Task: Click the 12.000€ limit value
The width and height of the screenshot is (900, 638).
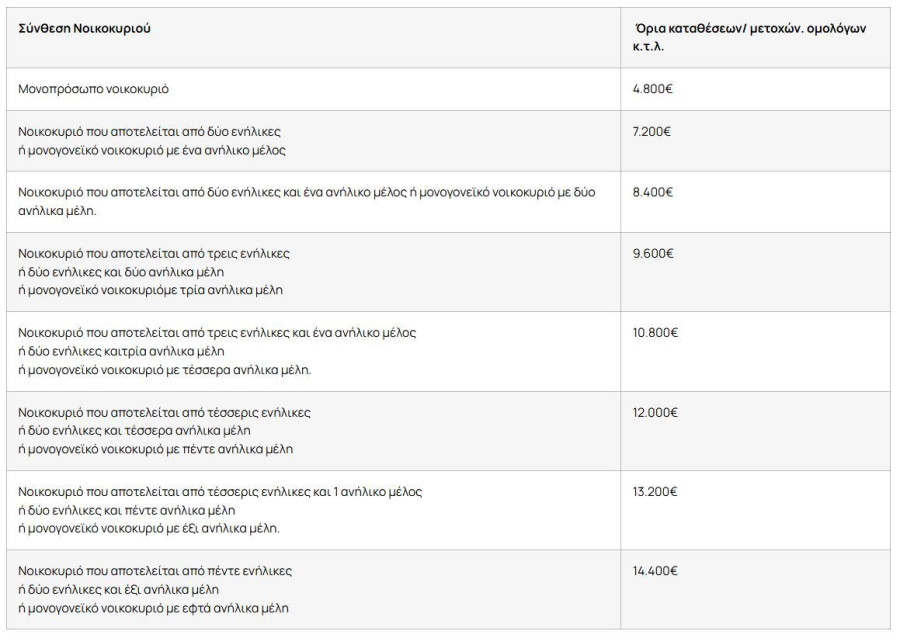Action: click(x=656, y=411)
